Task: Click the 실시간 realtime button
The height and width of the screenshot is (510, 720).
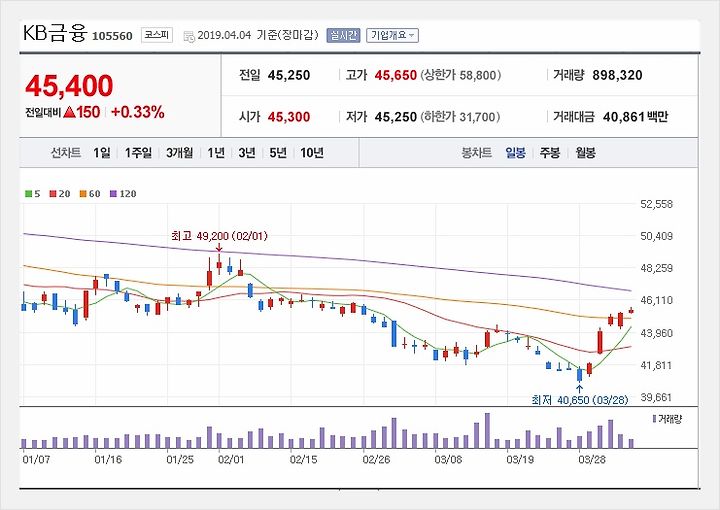Action: [x=343, y=35]
